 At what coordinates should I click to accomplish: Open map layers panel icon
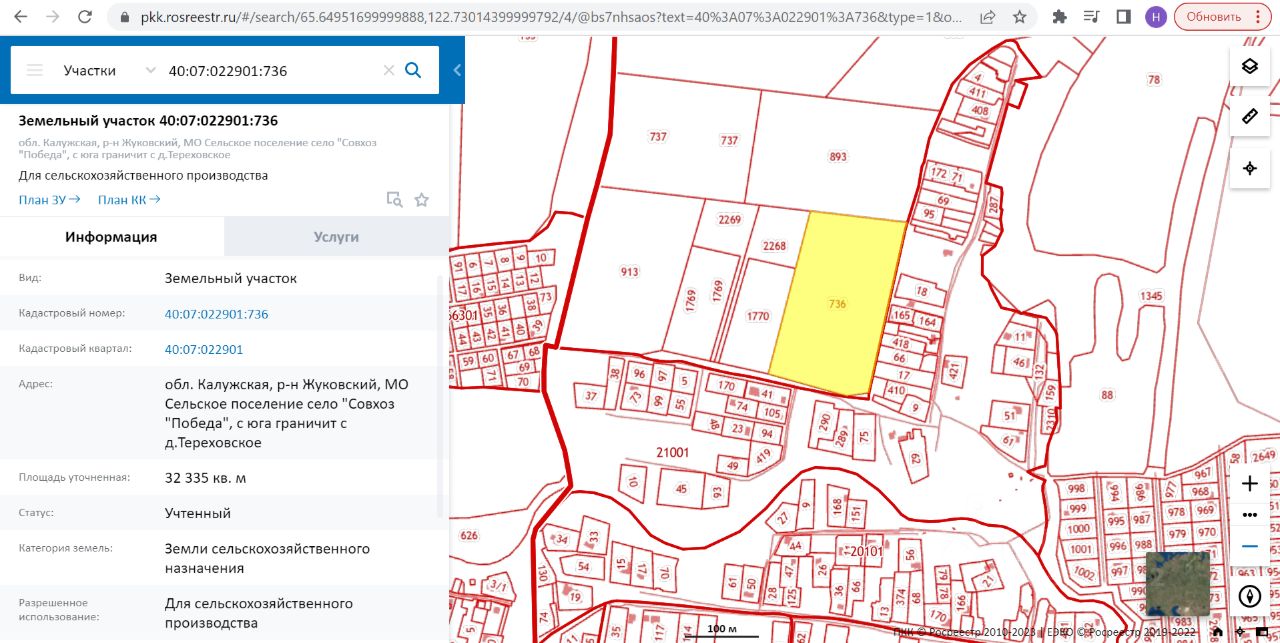click(1249, 66)
